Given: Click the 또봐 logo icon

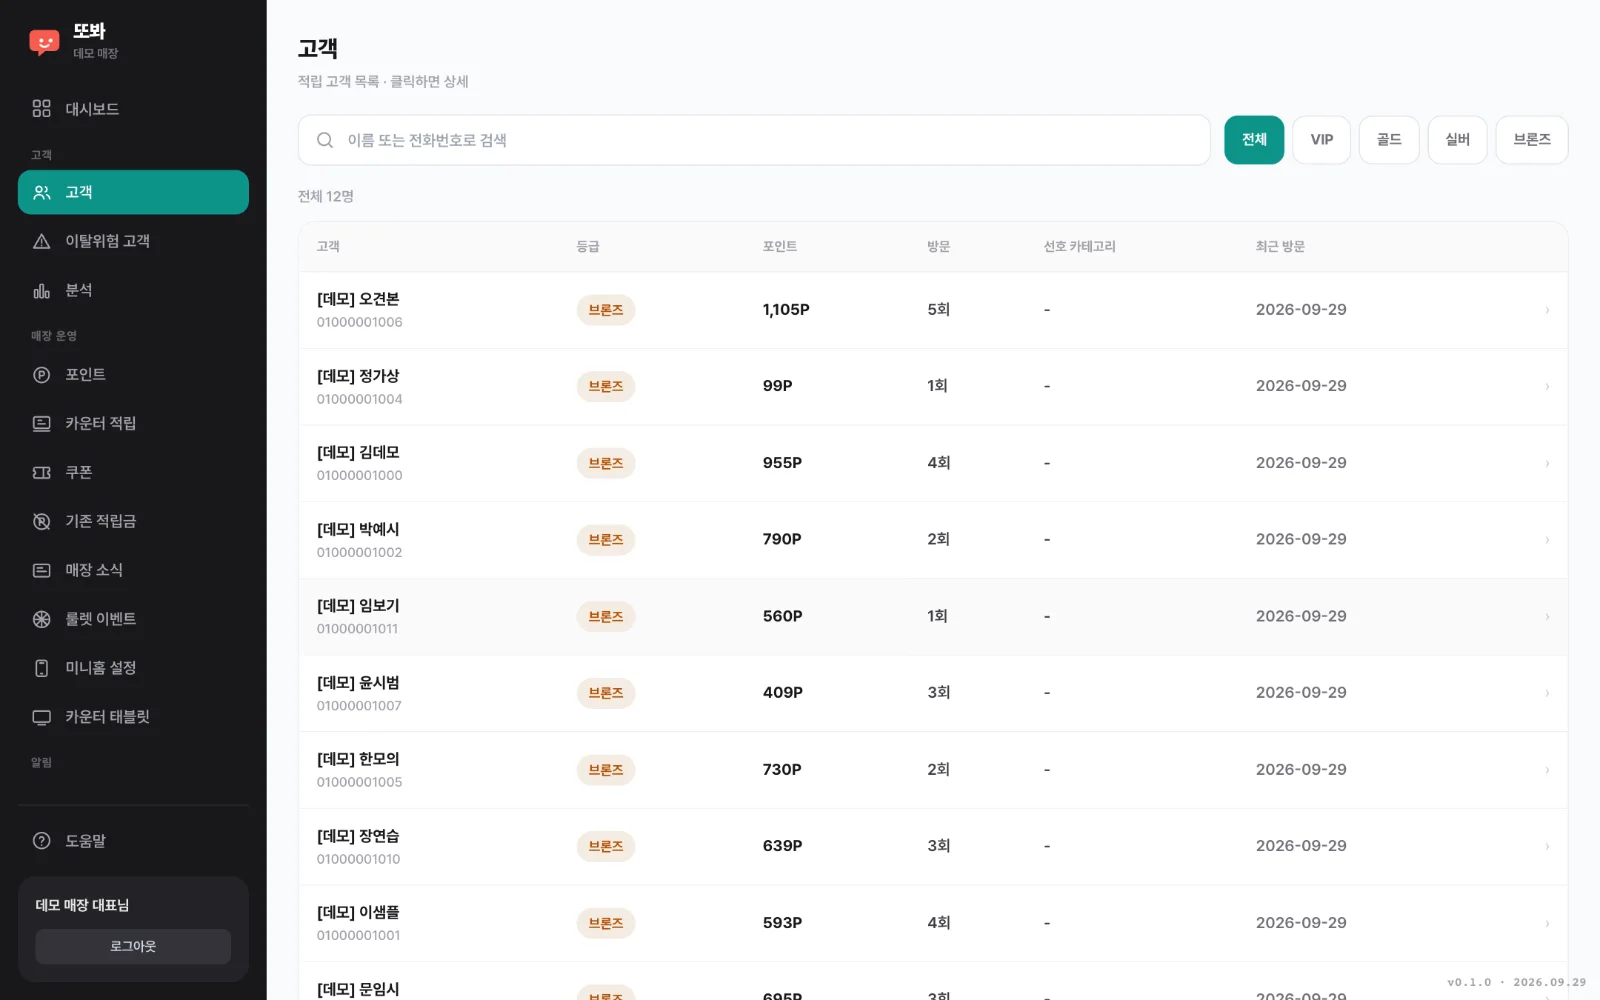Looking at the screenshot, I should (44, 42).
